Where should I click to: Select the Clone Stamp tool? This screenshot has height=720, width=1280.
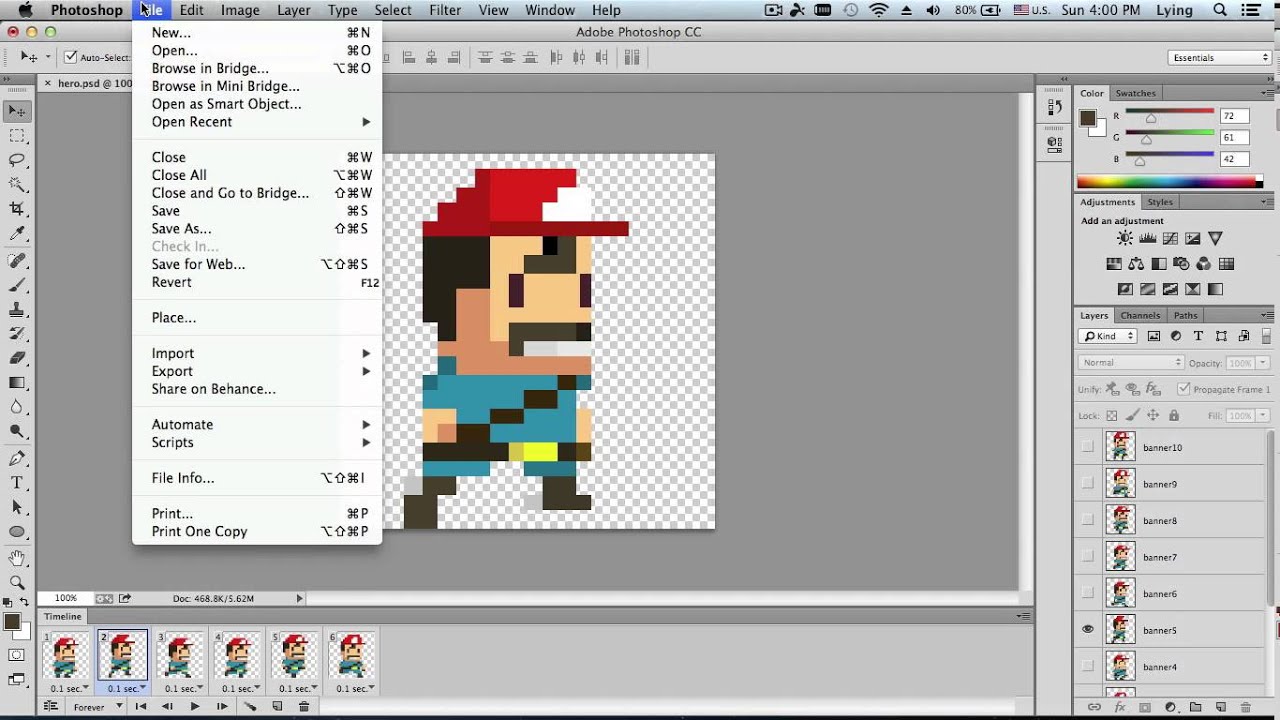17,309
